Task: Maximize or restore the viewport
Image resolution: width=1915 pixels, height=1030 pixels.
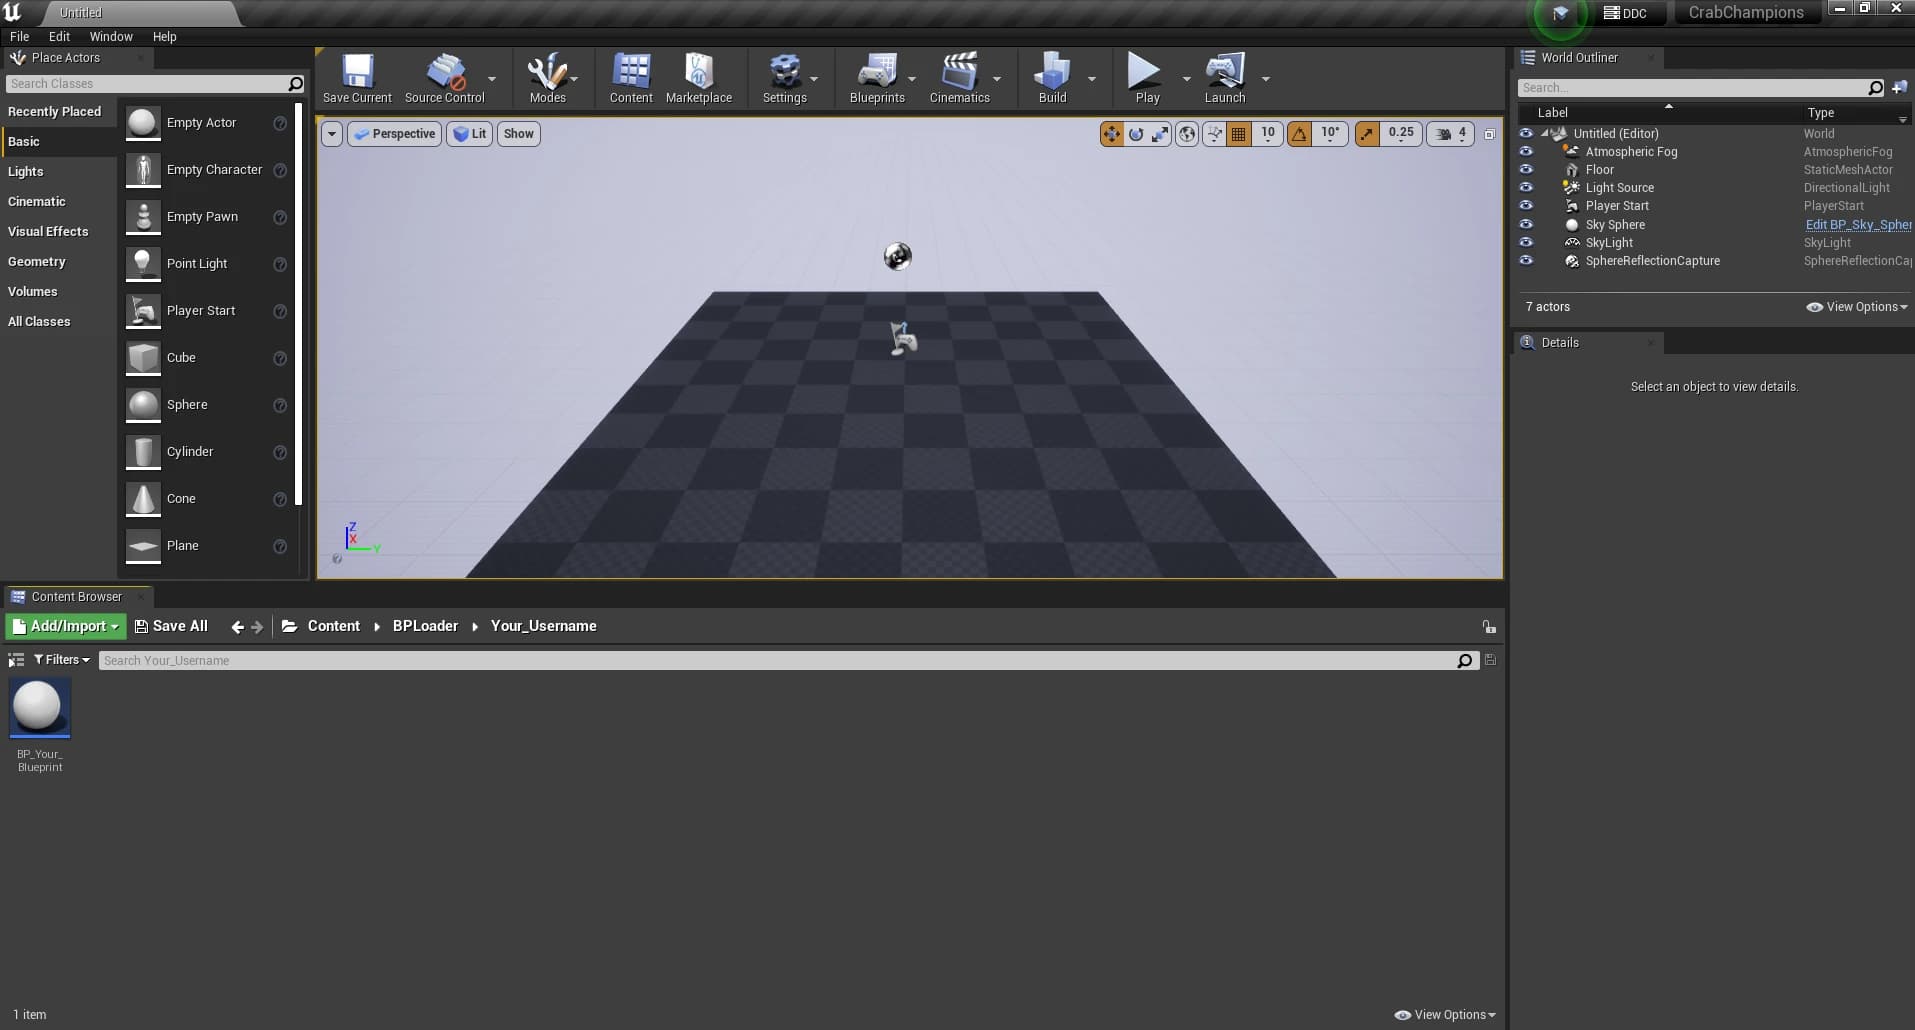Action: coord(1489,134)
